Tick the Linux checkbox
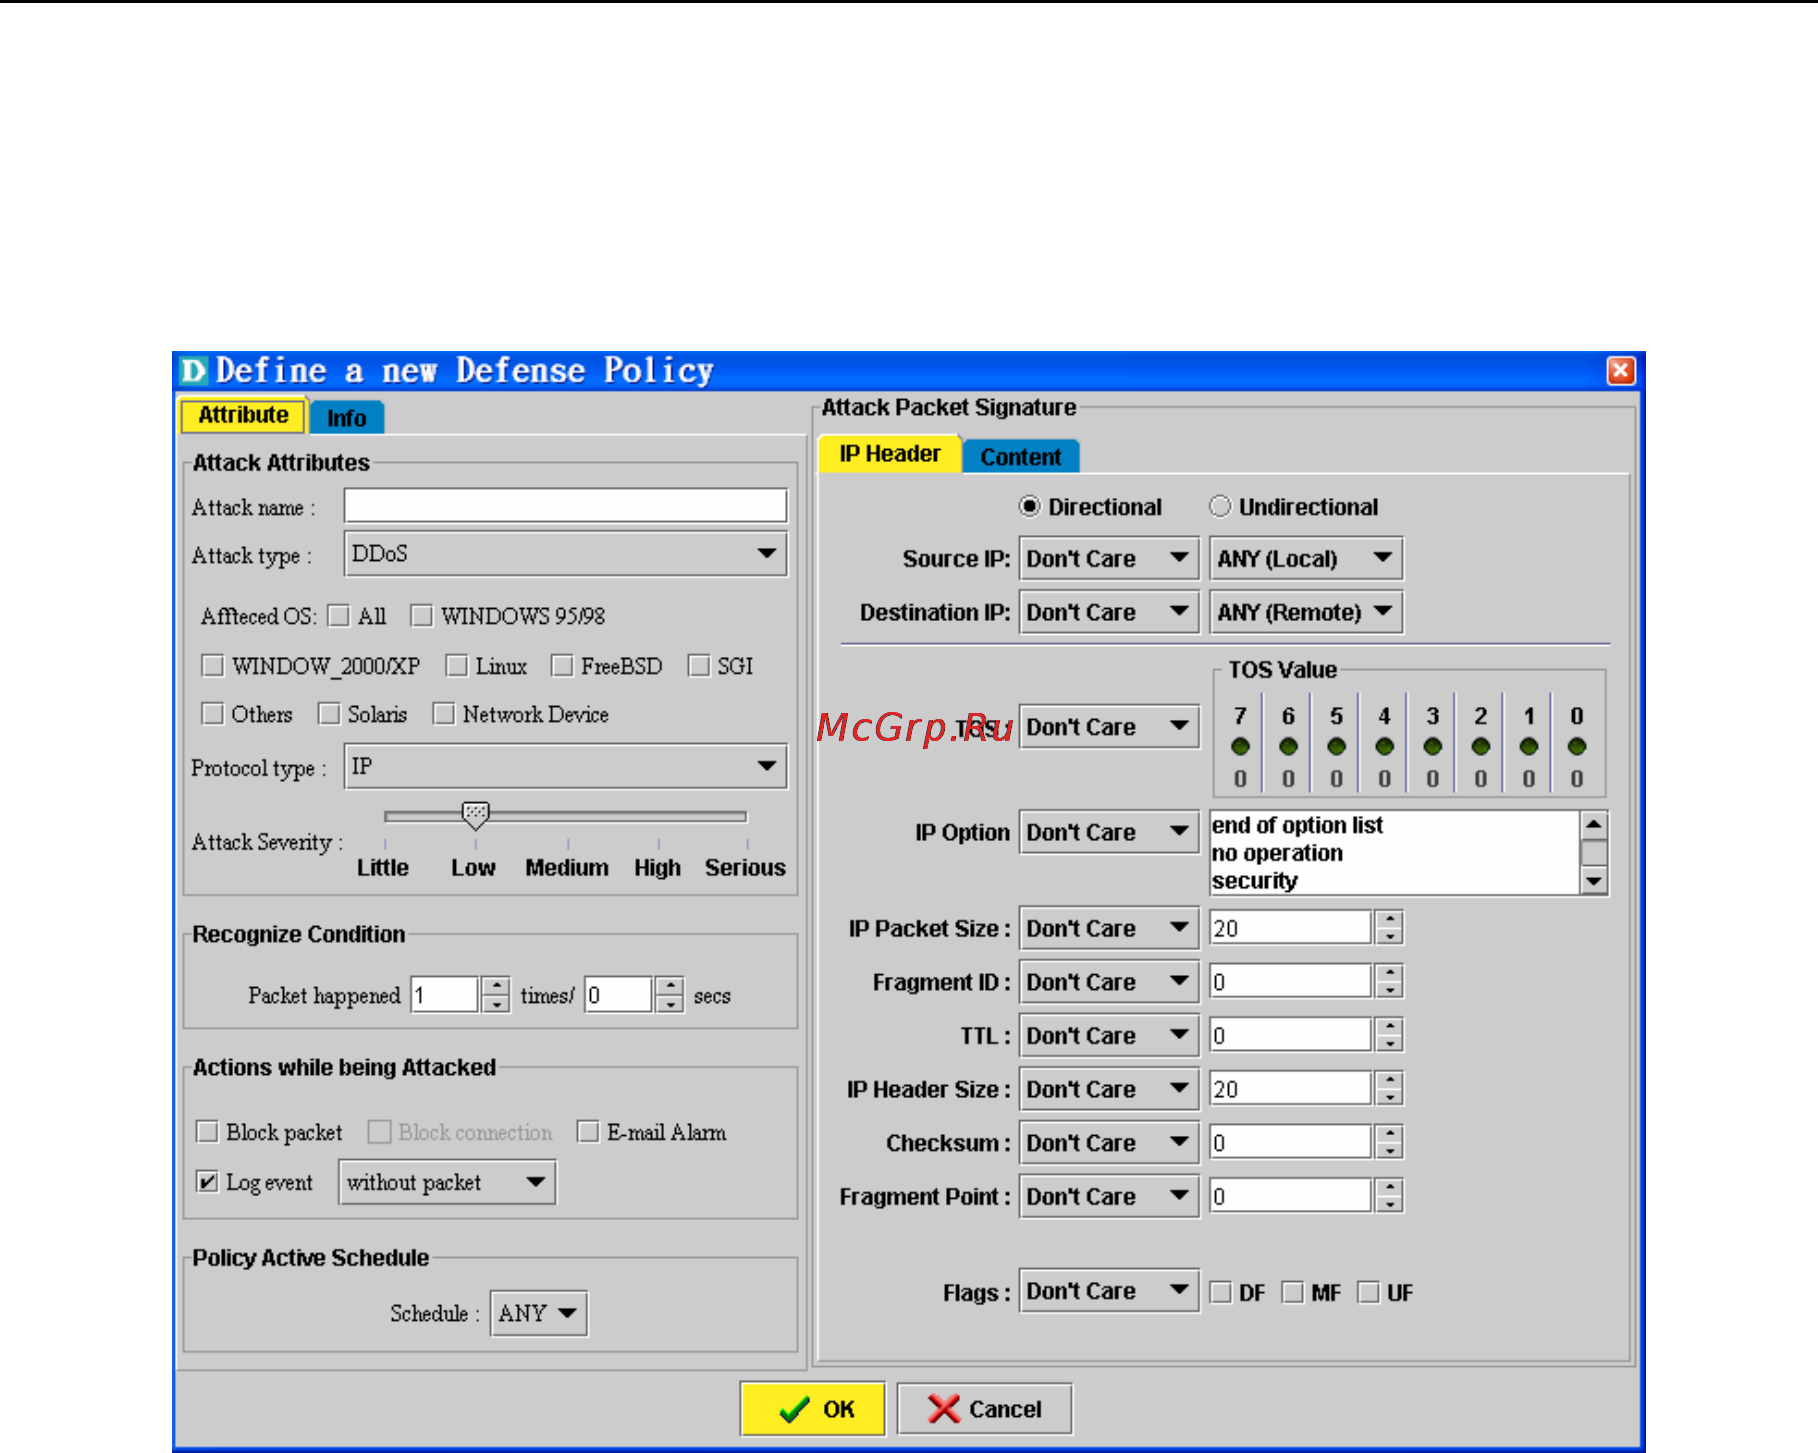This screenshot has width=1818, height=1453. pyautogui.click(x=456, y=665)
